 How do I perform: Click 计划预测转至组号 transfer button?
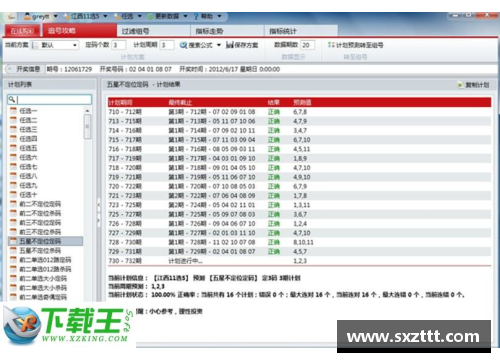(x=355, y=45)
